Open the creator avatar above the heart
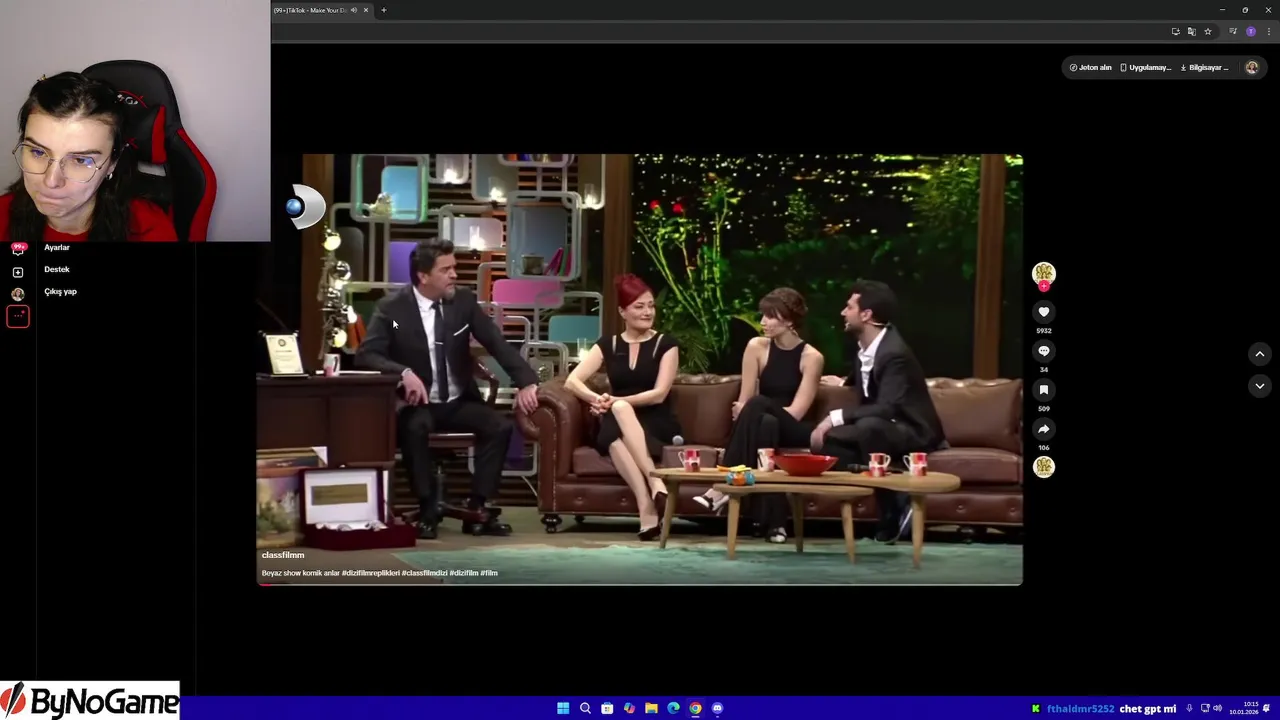Screen dimensions: 1280x720 1043,273
